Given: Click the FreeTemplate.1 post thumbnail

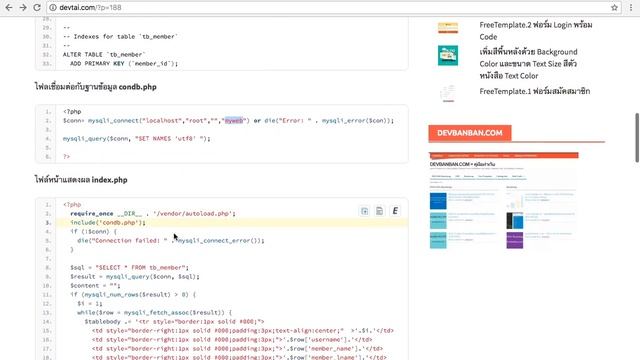Looking at the screenshot, I should (448, 93).
